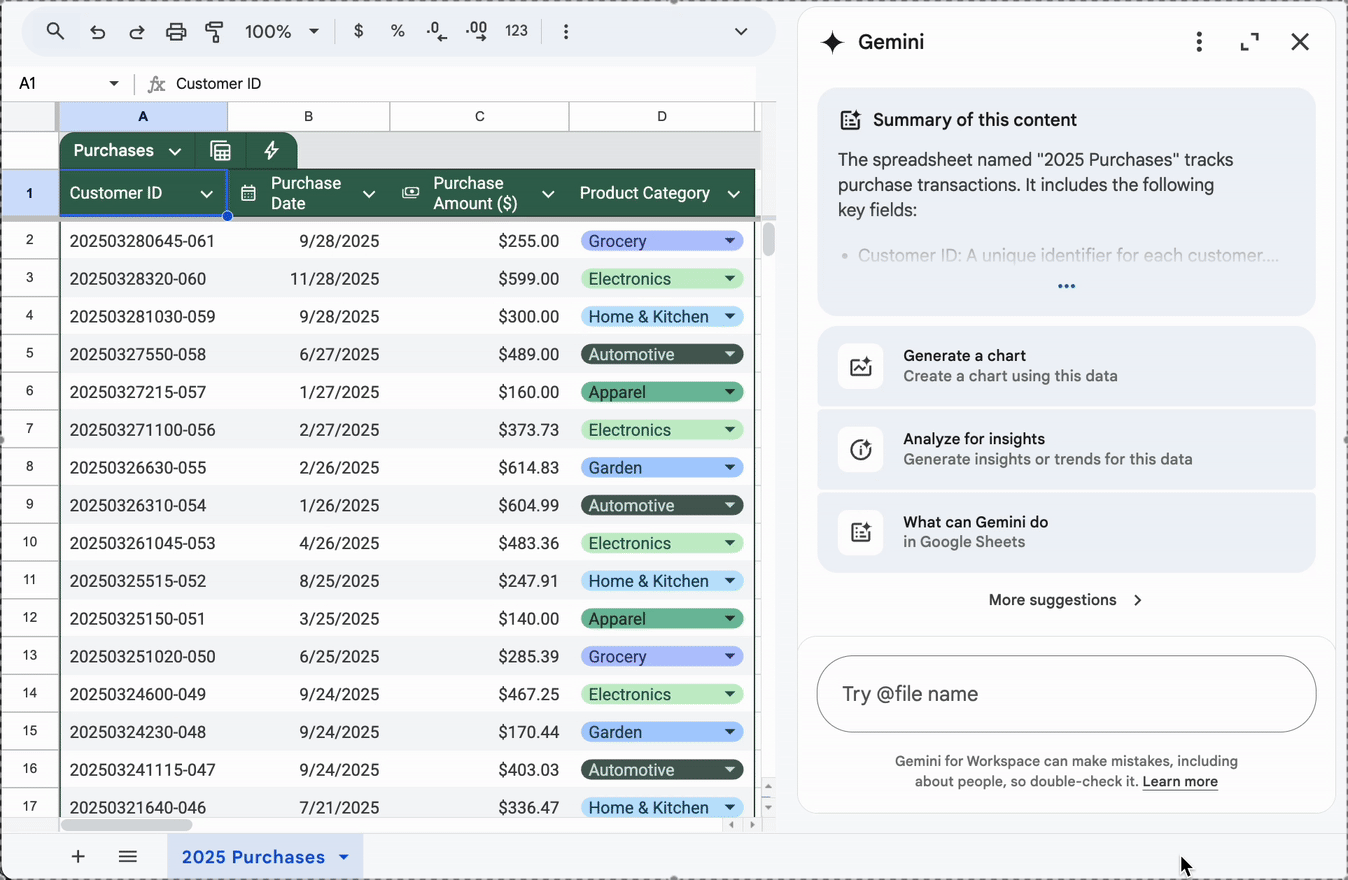This screenshot has width=1348, height=880.
Task: Click the Try @file name prompt field
Action: [1065, 693]
